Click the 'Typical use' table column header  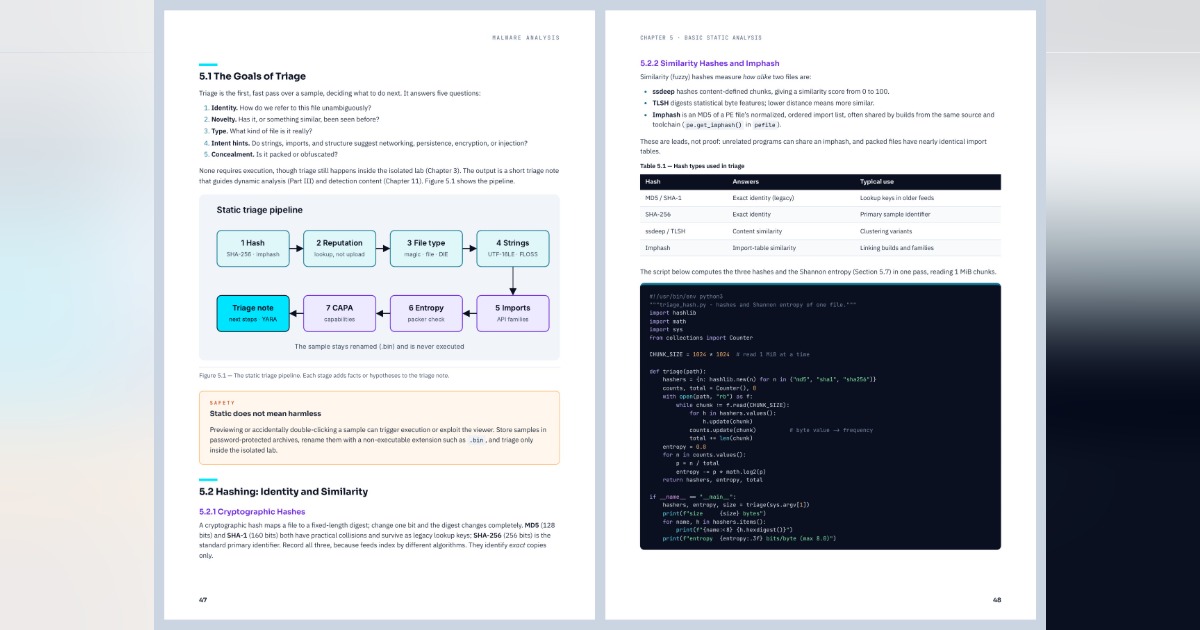[x=879, y=182]
